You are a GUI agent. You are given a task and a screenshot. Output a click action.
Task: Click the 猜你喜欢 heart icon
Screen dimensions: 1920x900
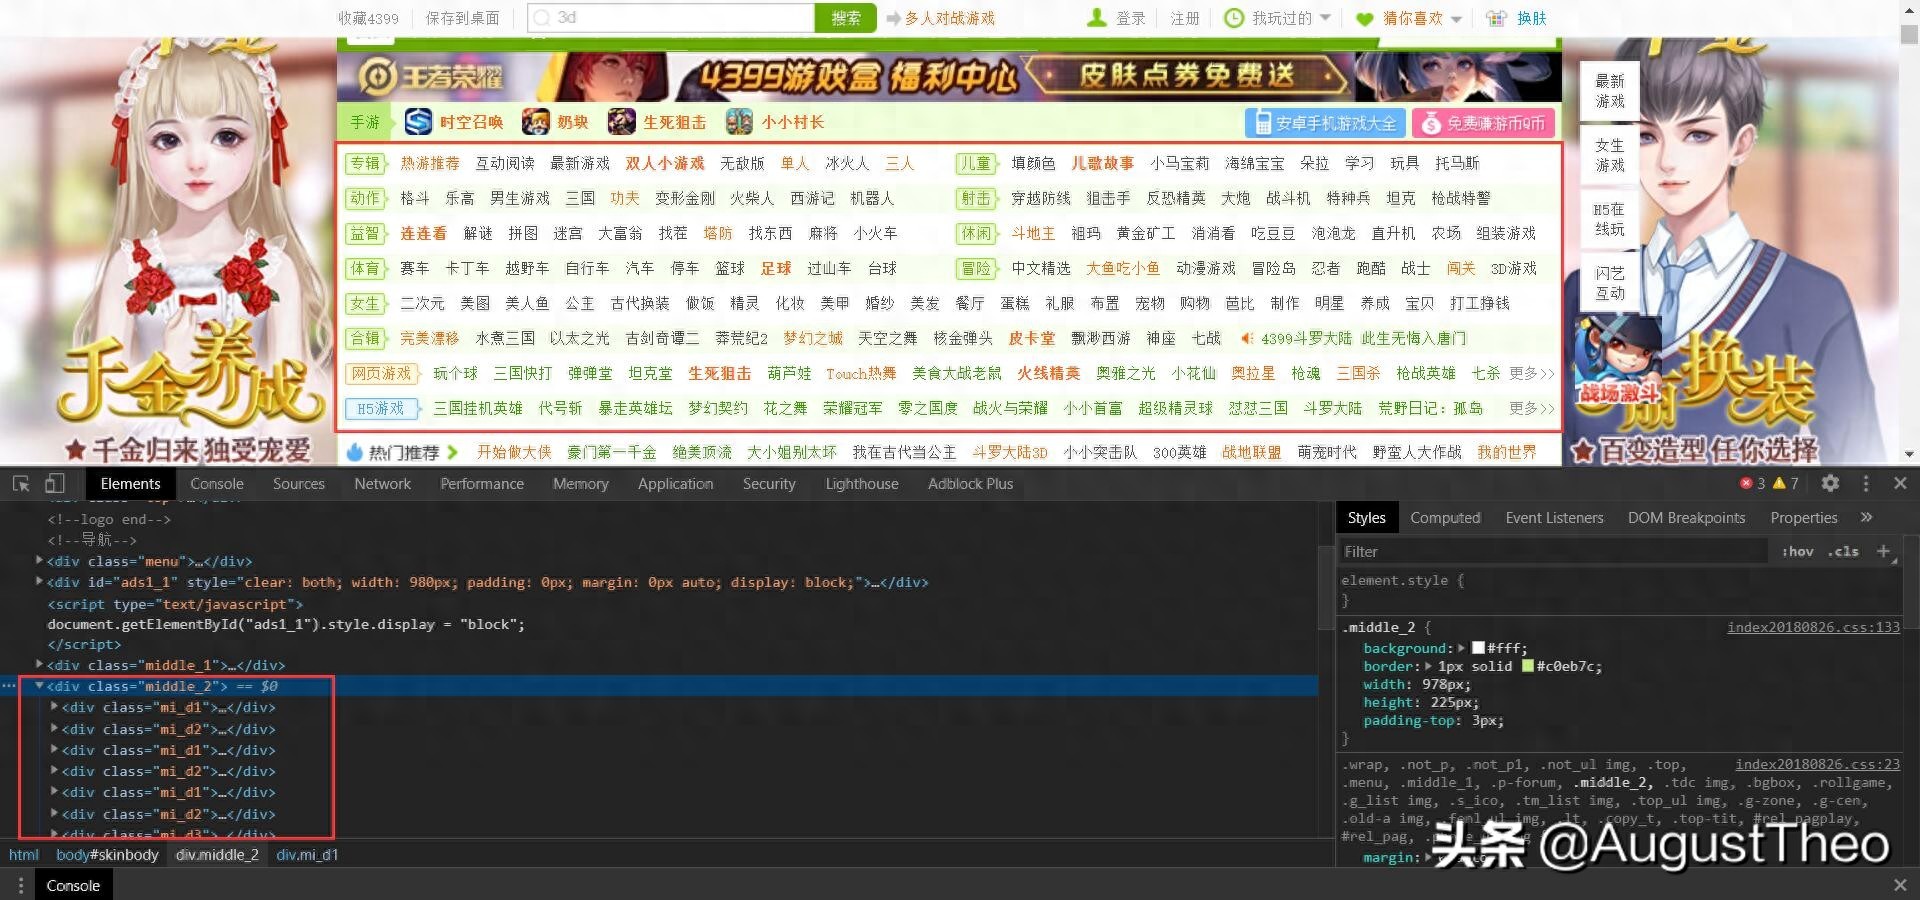pyautogui.click(x=1365, y=18)
